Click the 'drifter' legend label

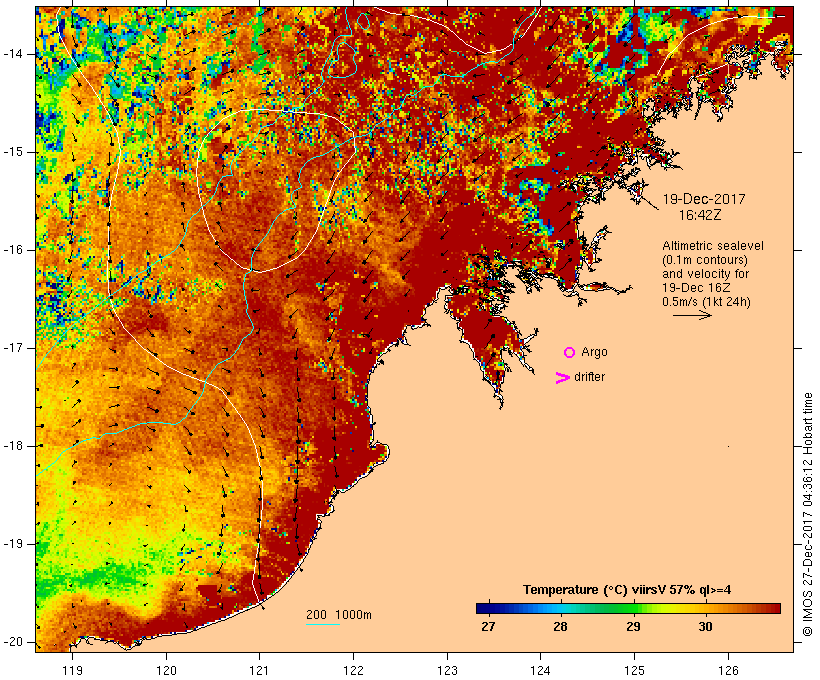coord(589,377)
